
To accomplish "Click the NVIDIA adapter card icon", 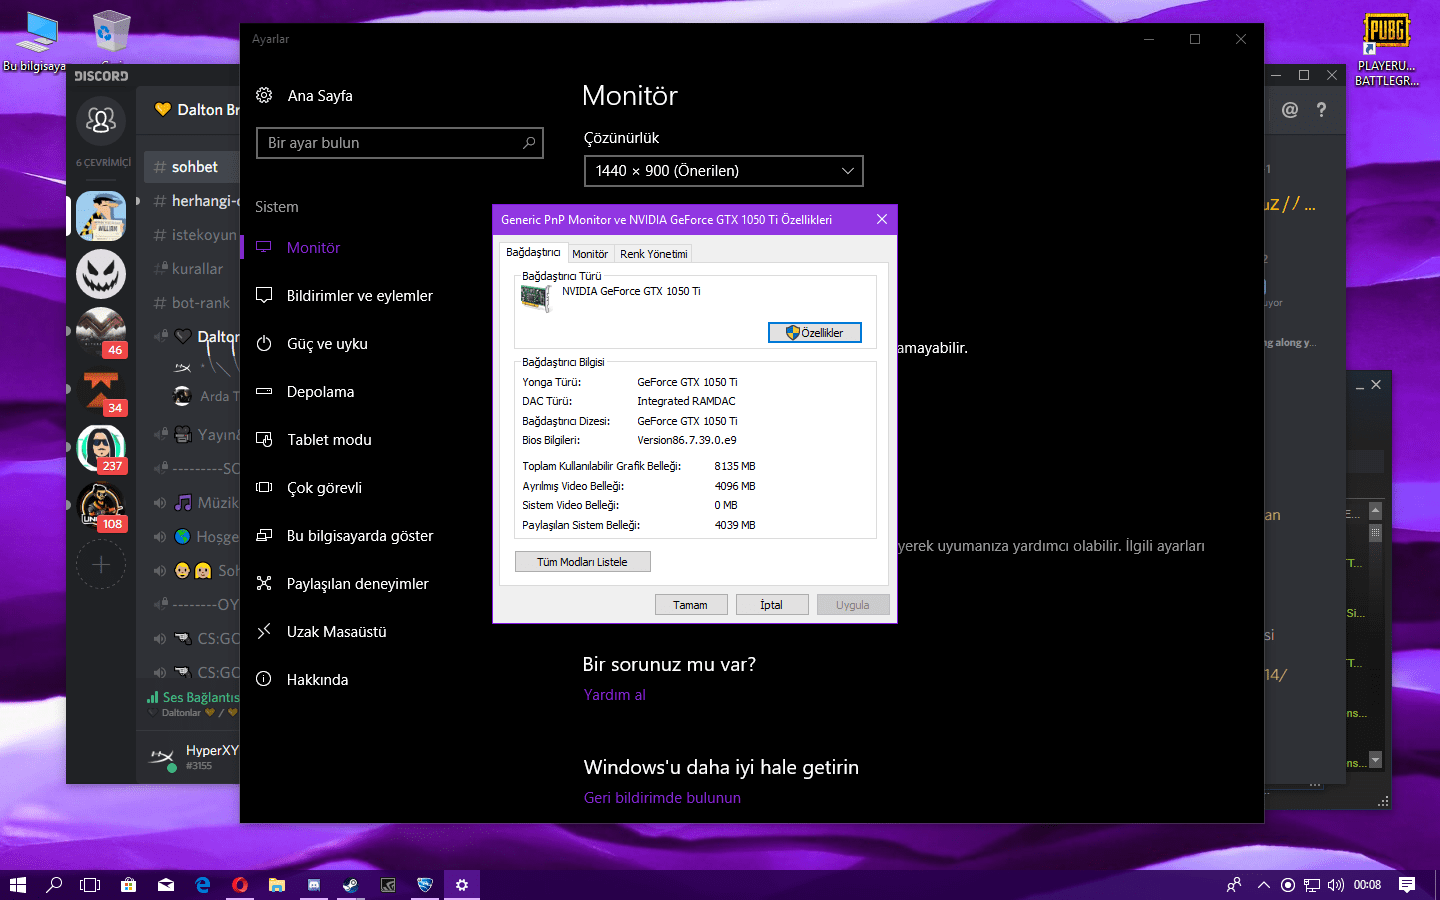I will [536, 298].
